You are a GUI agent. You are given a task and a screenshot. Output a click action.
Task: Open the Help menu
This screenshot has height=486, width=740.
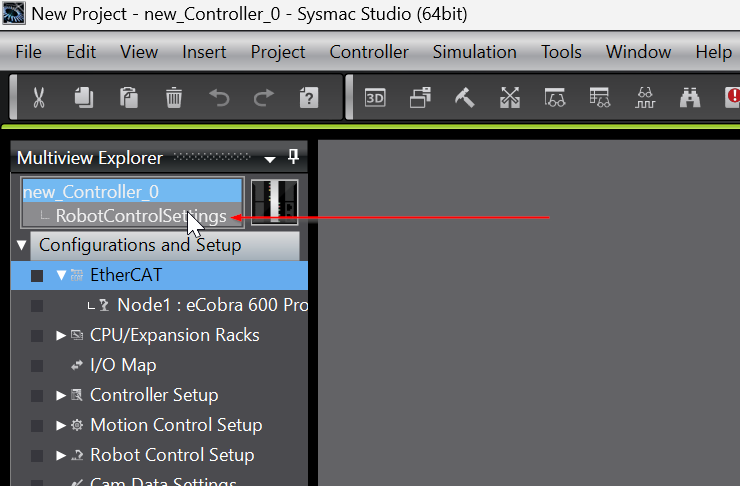(714, 52)
